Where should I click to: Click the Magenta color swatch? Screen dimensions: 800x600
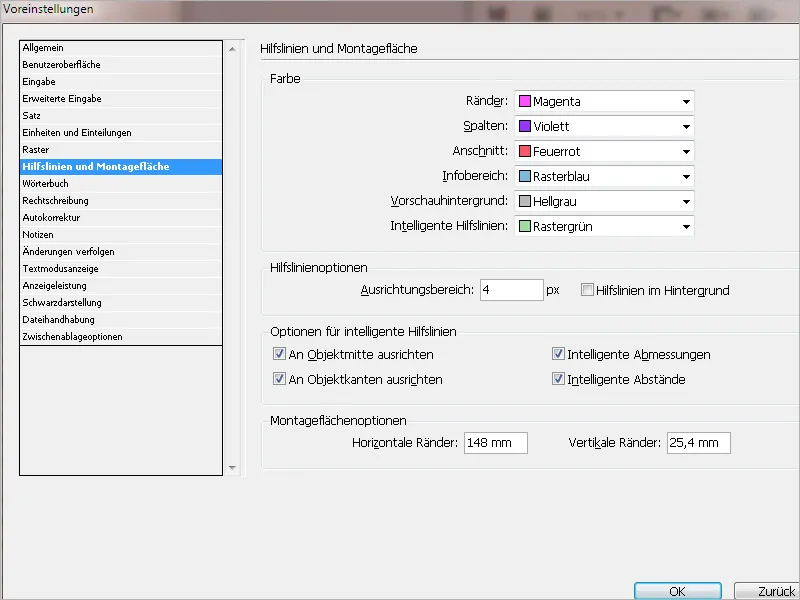tap(524, 101)
